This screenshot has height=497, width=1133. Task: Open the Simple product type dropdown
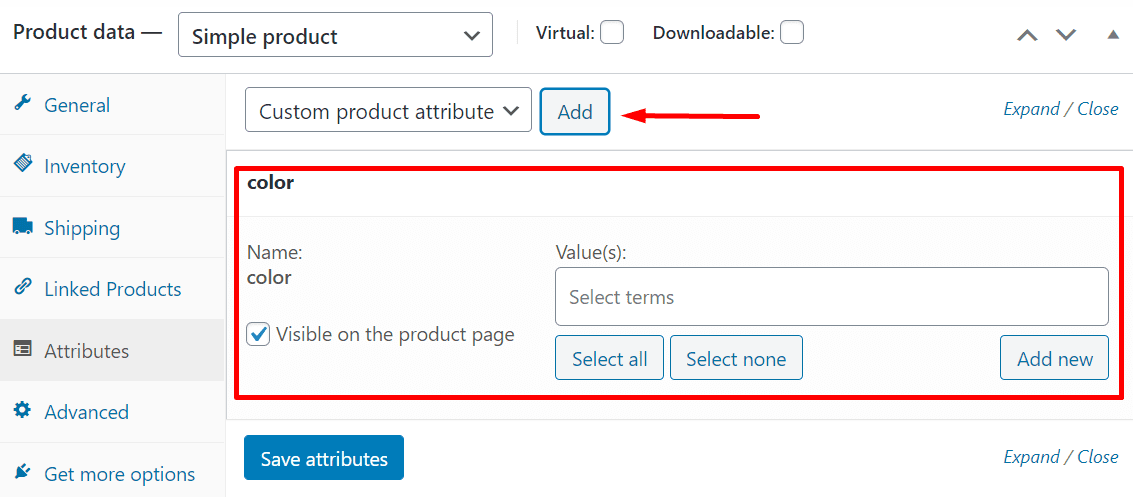[x=335, y=35]
